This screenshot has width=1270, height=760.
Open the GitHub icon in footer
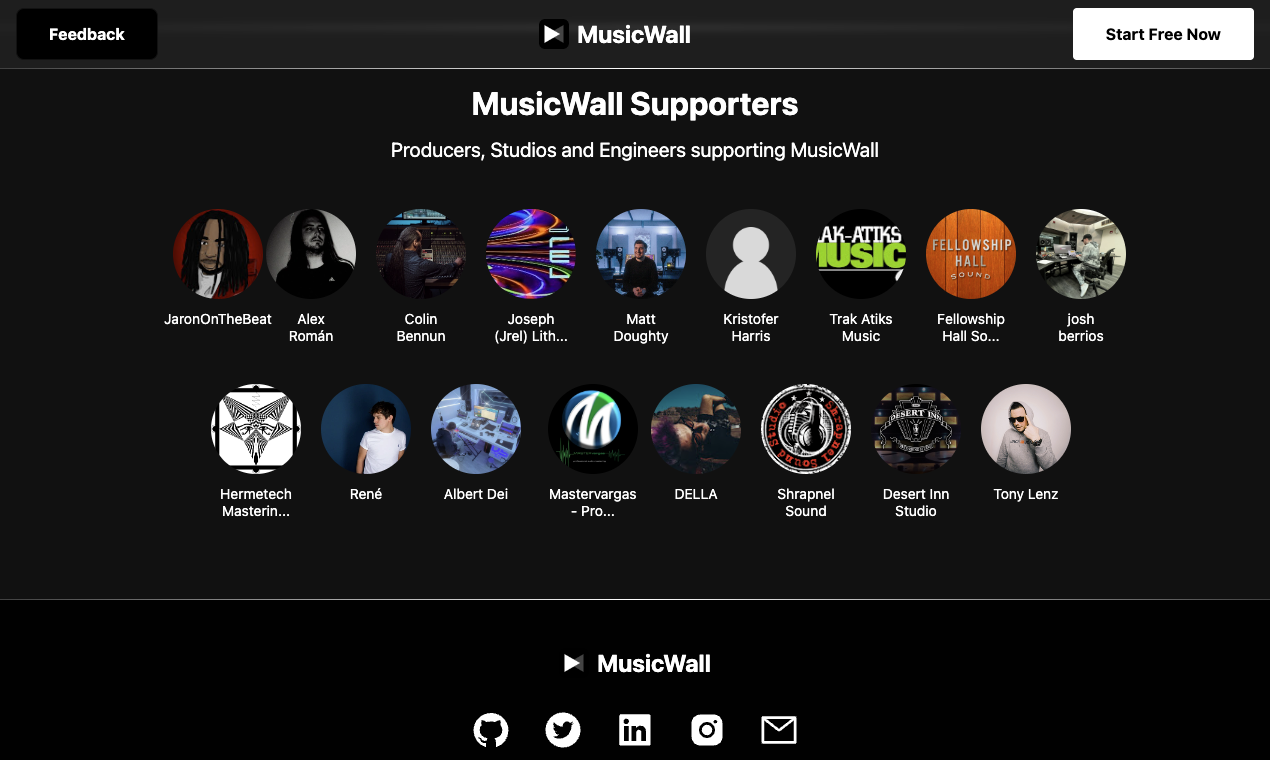491,730
